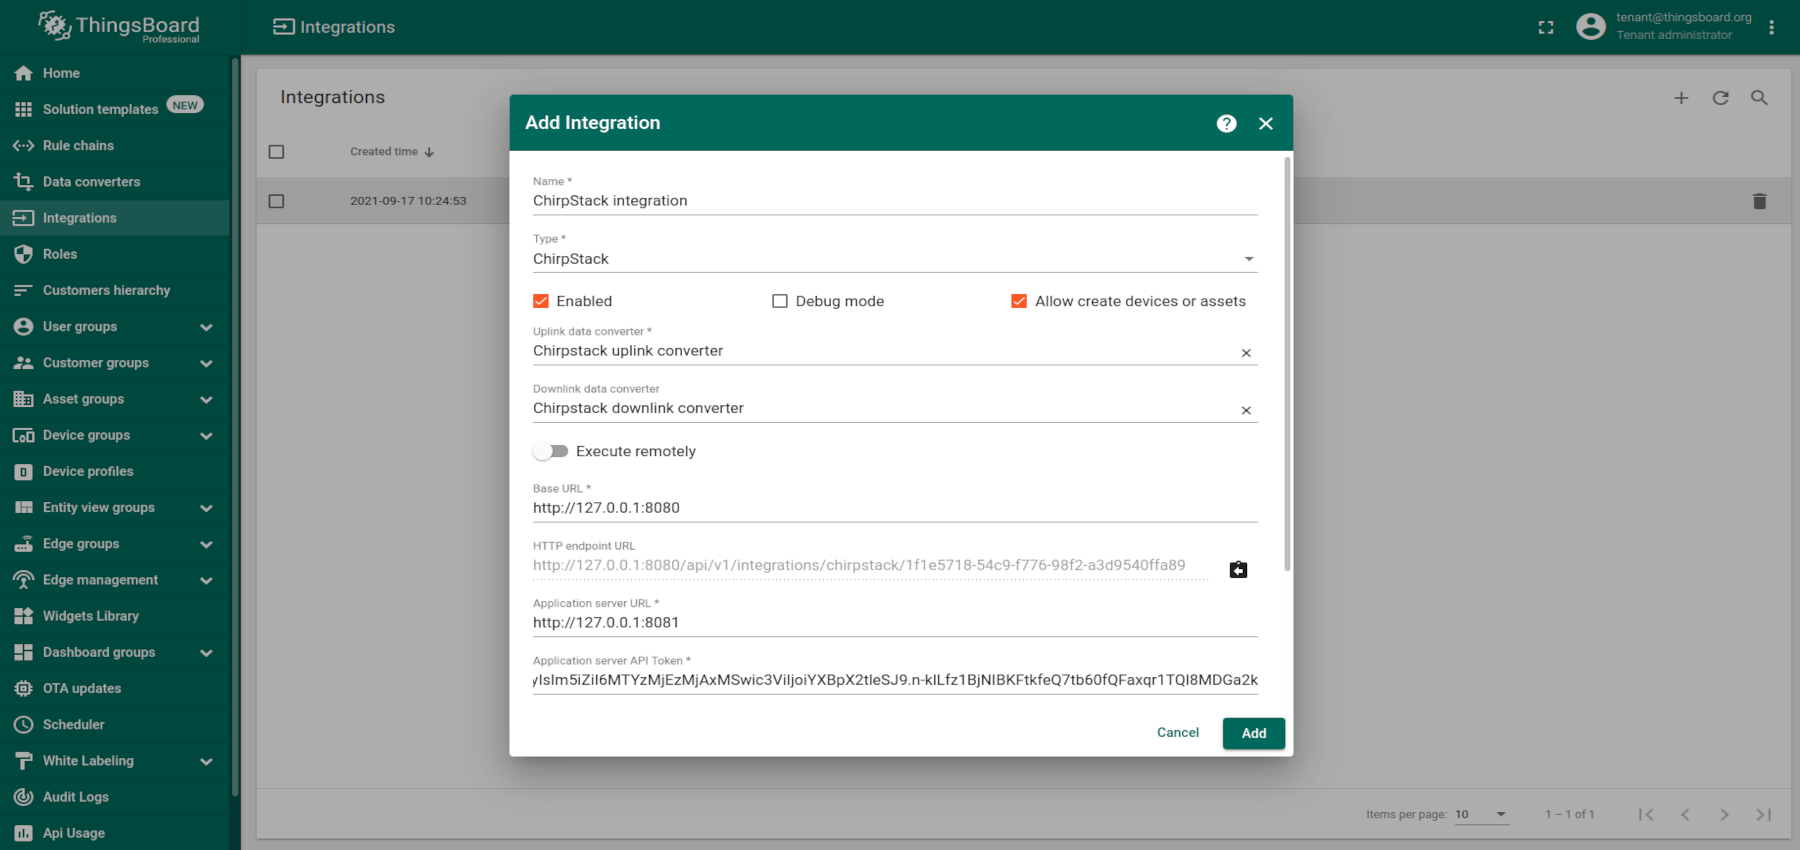The width and height of the screenshot is (1800, 850).
Task: Open the top-right more options menu
Action: coord(1771,27)
